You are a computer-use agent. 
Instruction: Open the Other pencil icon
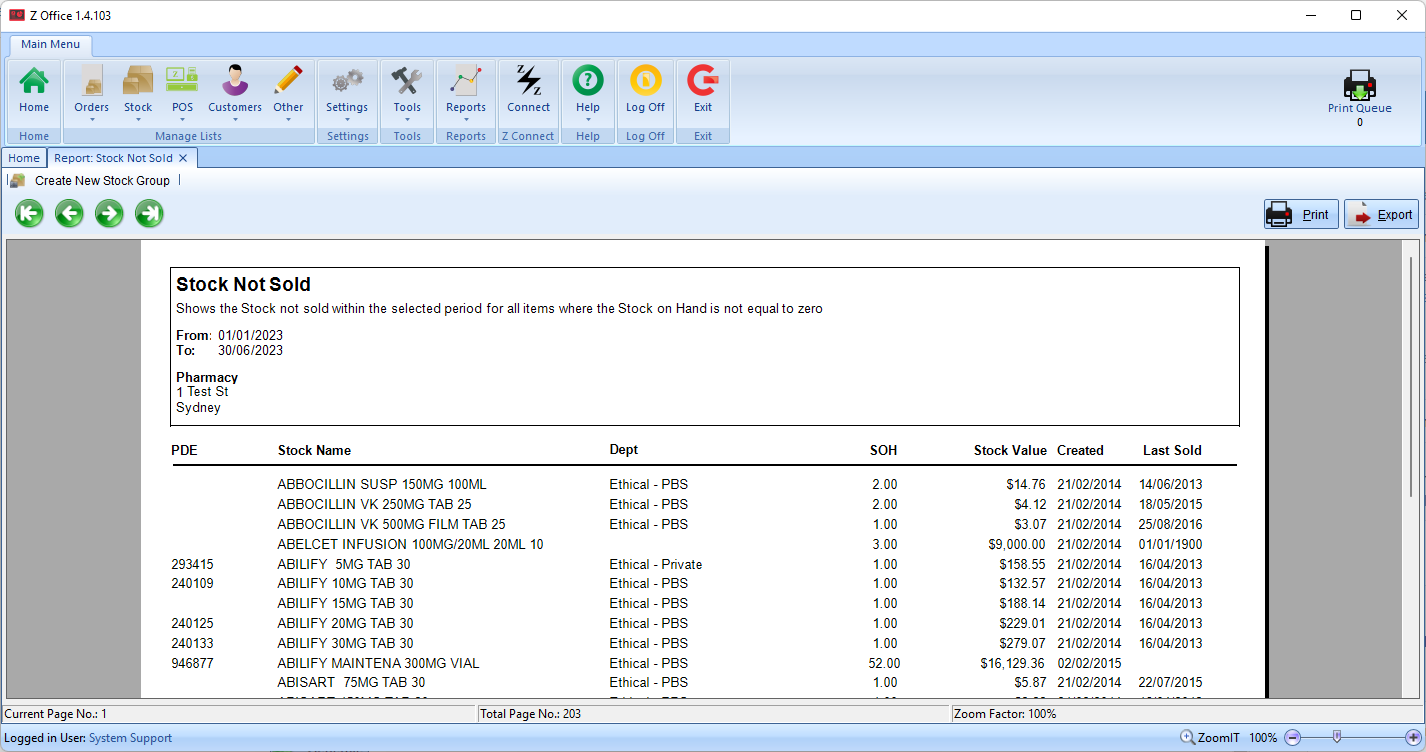288,80
